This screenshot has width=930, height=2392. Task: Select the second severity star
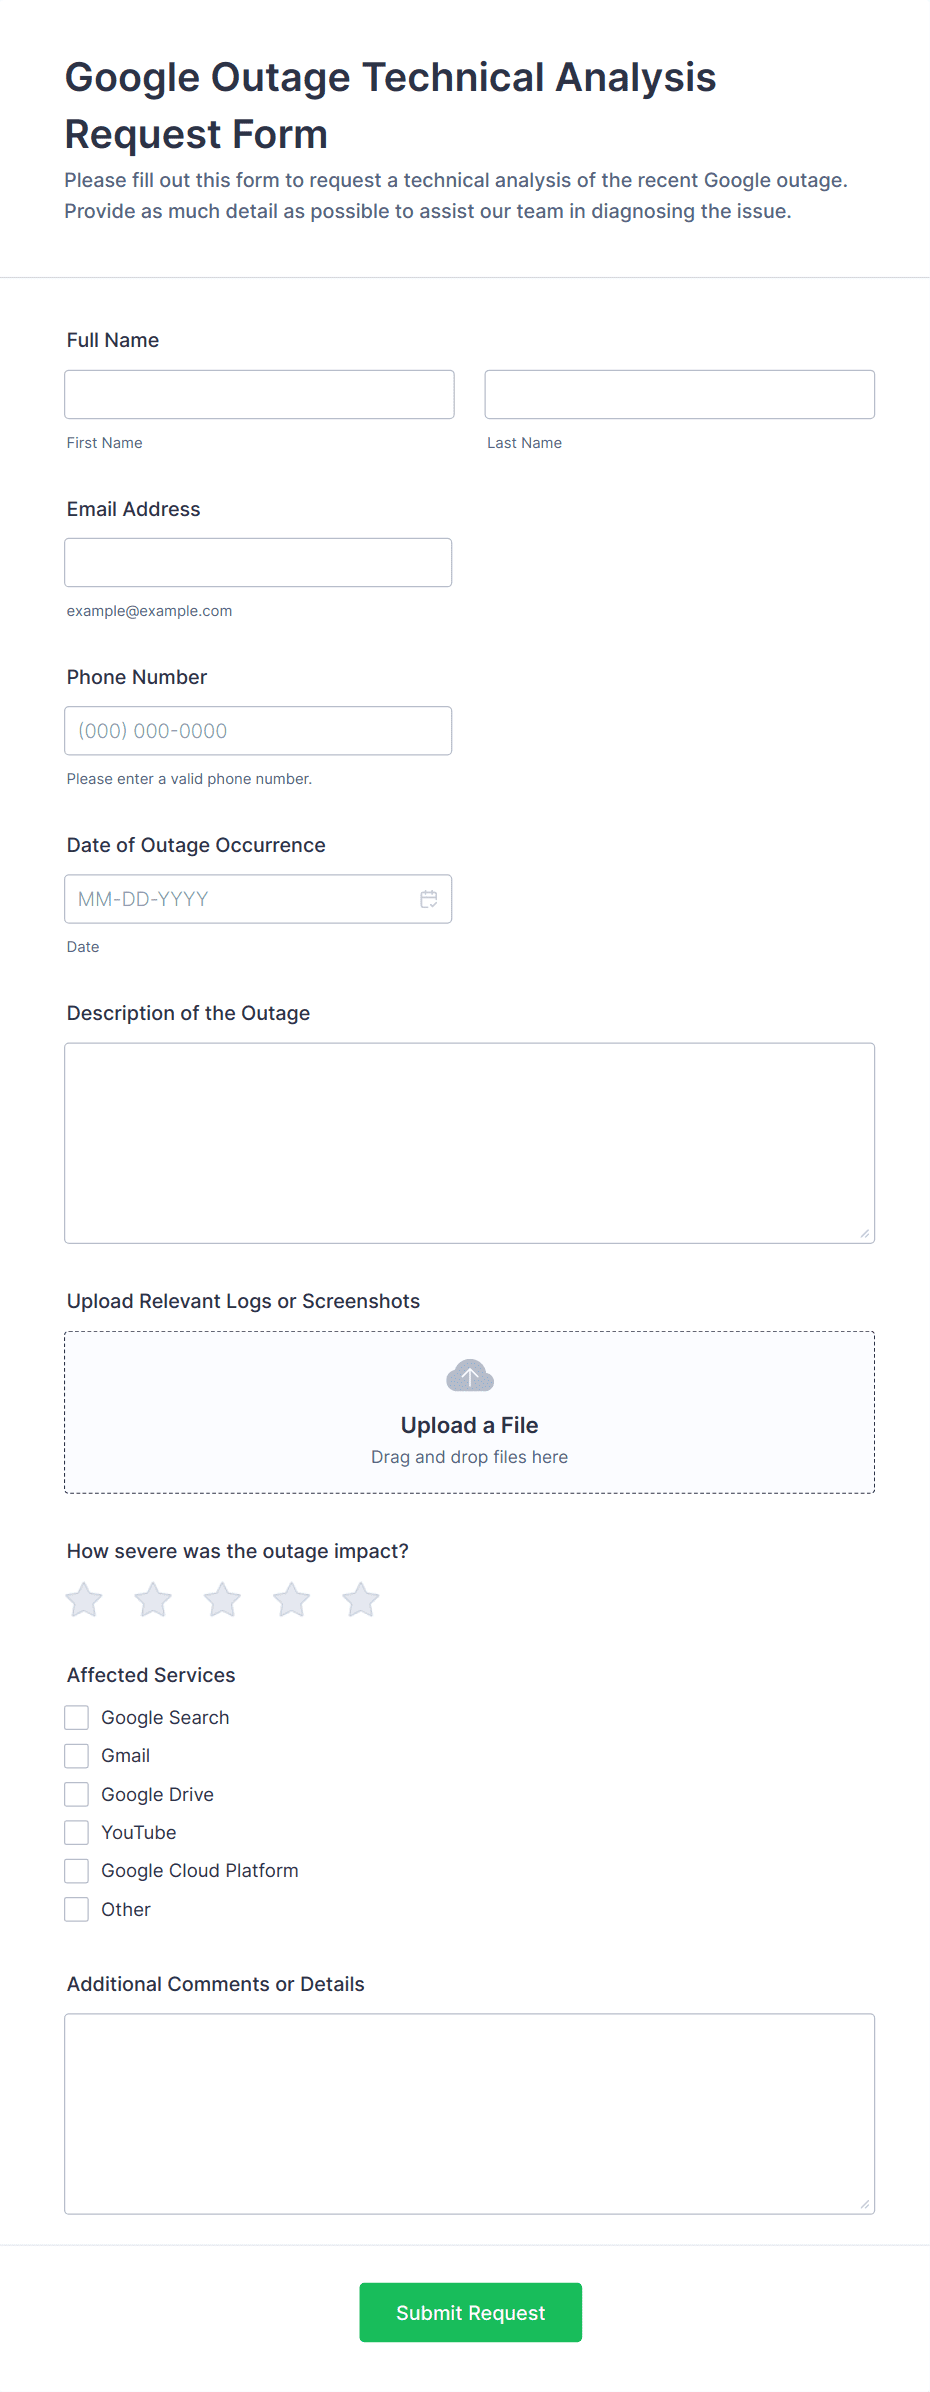(x=152, y=1600)
